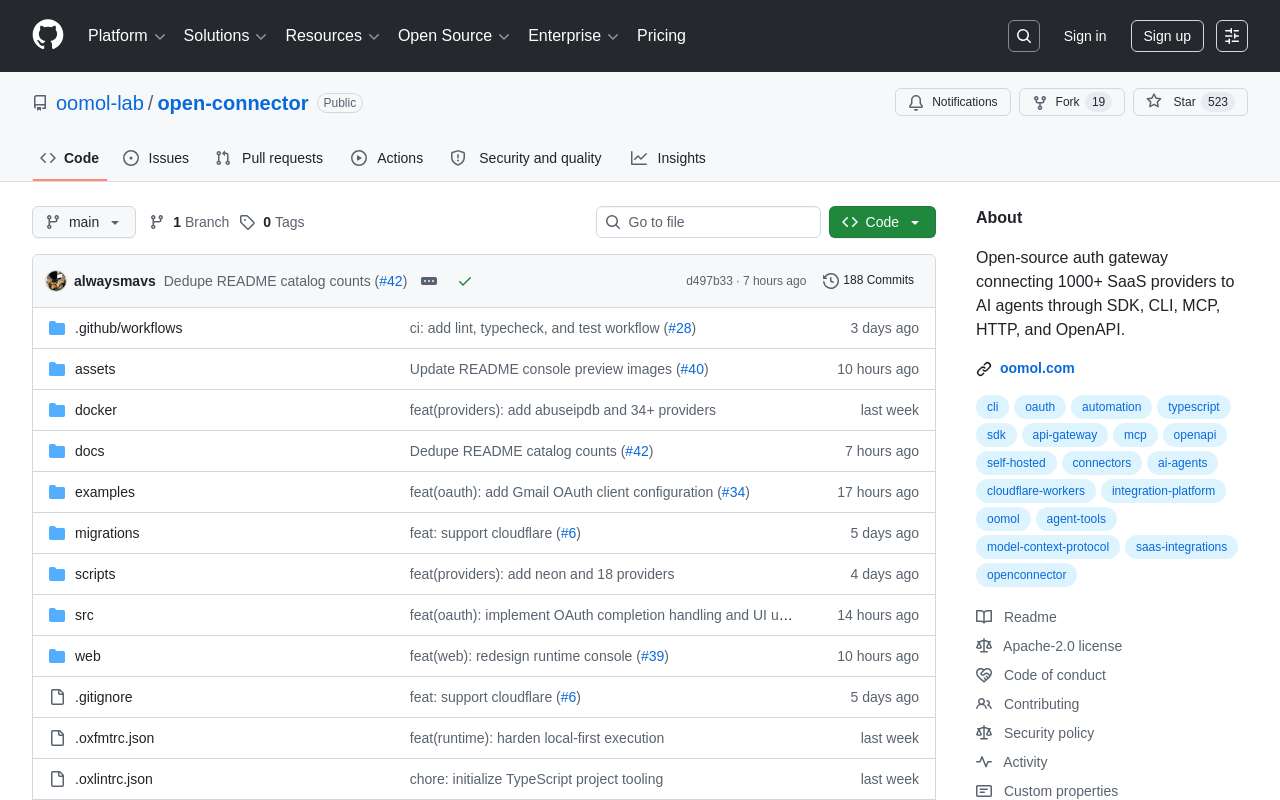Click the note icon beside Custom properties
1280x800 pixels.
tap(984, 791)
